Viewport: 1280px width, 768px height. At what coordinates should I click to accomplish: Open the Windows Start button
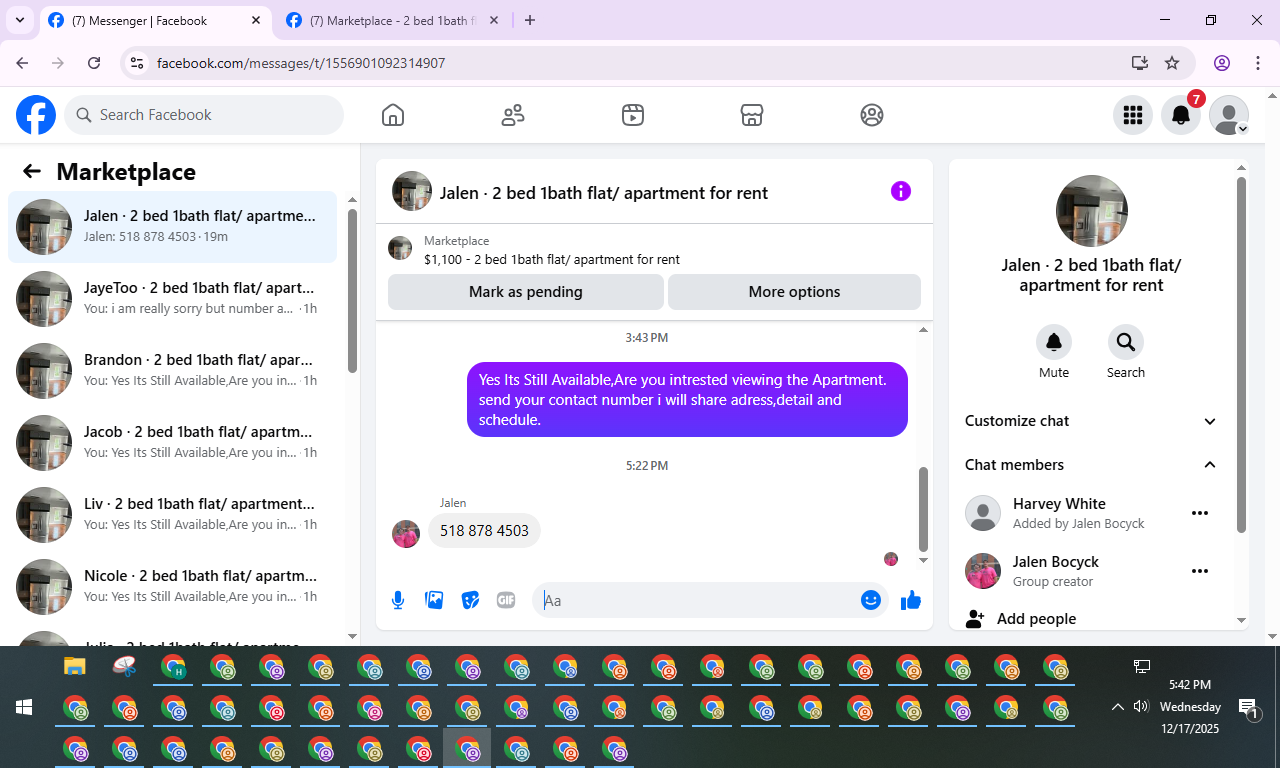tap(24, 707)
